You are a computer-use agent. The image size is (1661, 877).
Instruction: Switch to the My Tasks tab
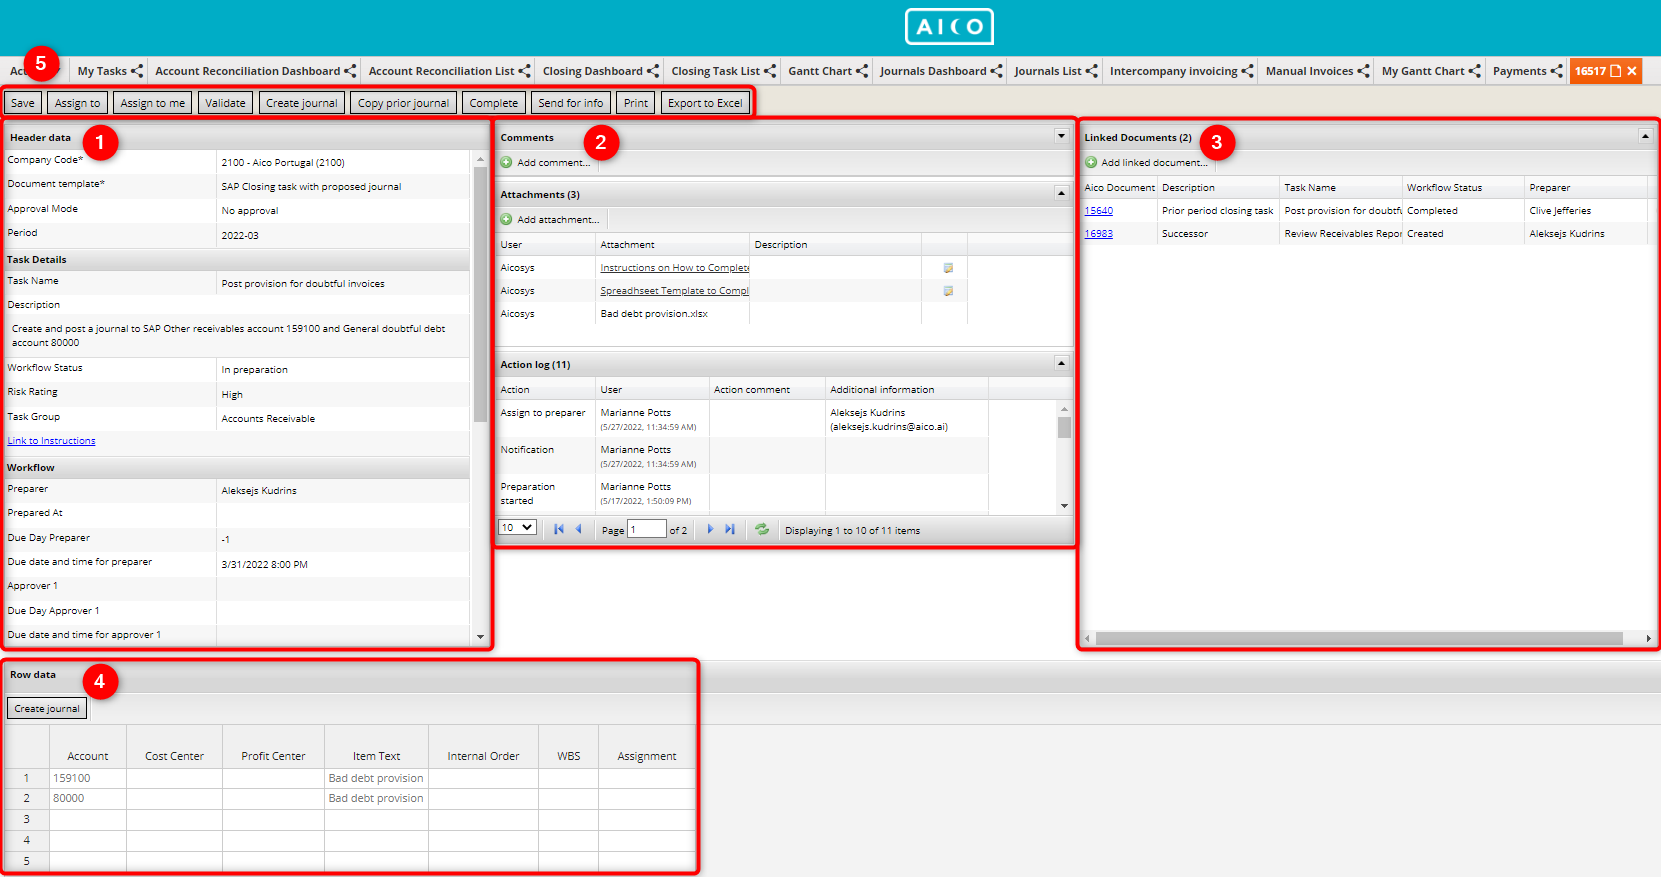point(102,71)
